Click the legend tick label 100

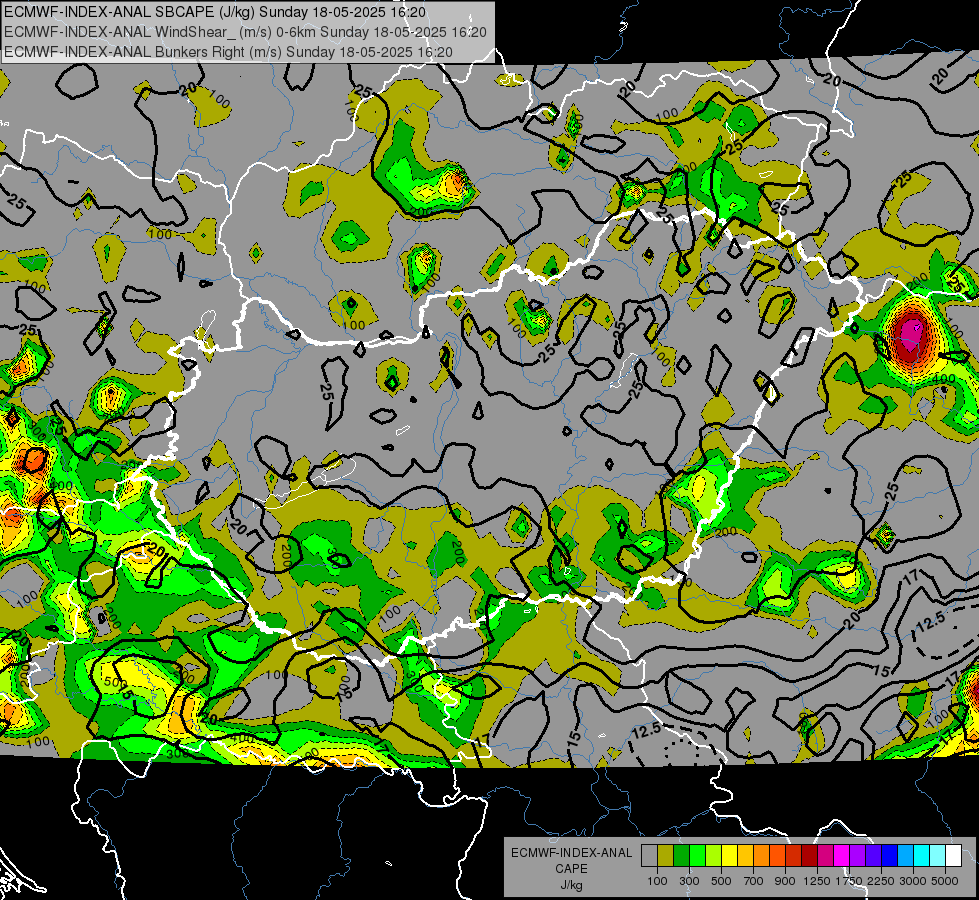pyautogui.click(x=657, y=881)
